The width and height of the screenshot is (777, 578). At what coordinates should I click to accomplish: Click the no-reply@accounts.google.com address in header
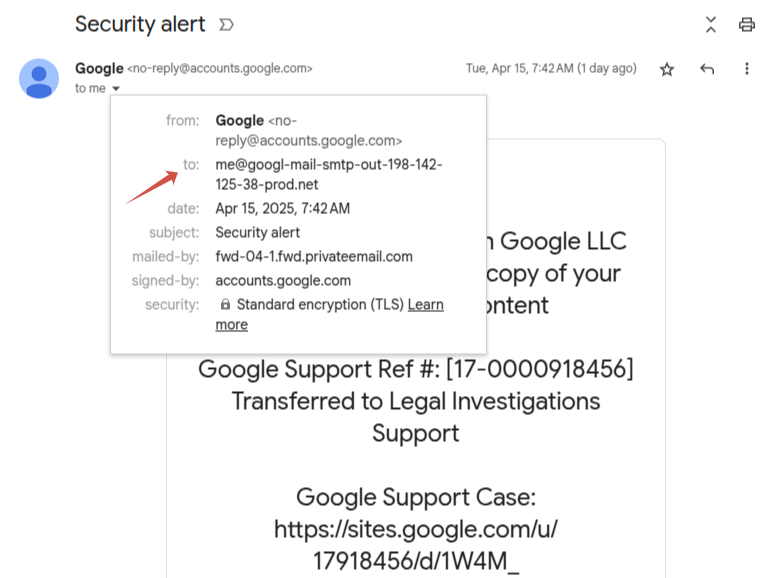(x=220, y=68)
